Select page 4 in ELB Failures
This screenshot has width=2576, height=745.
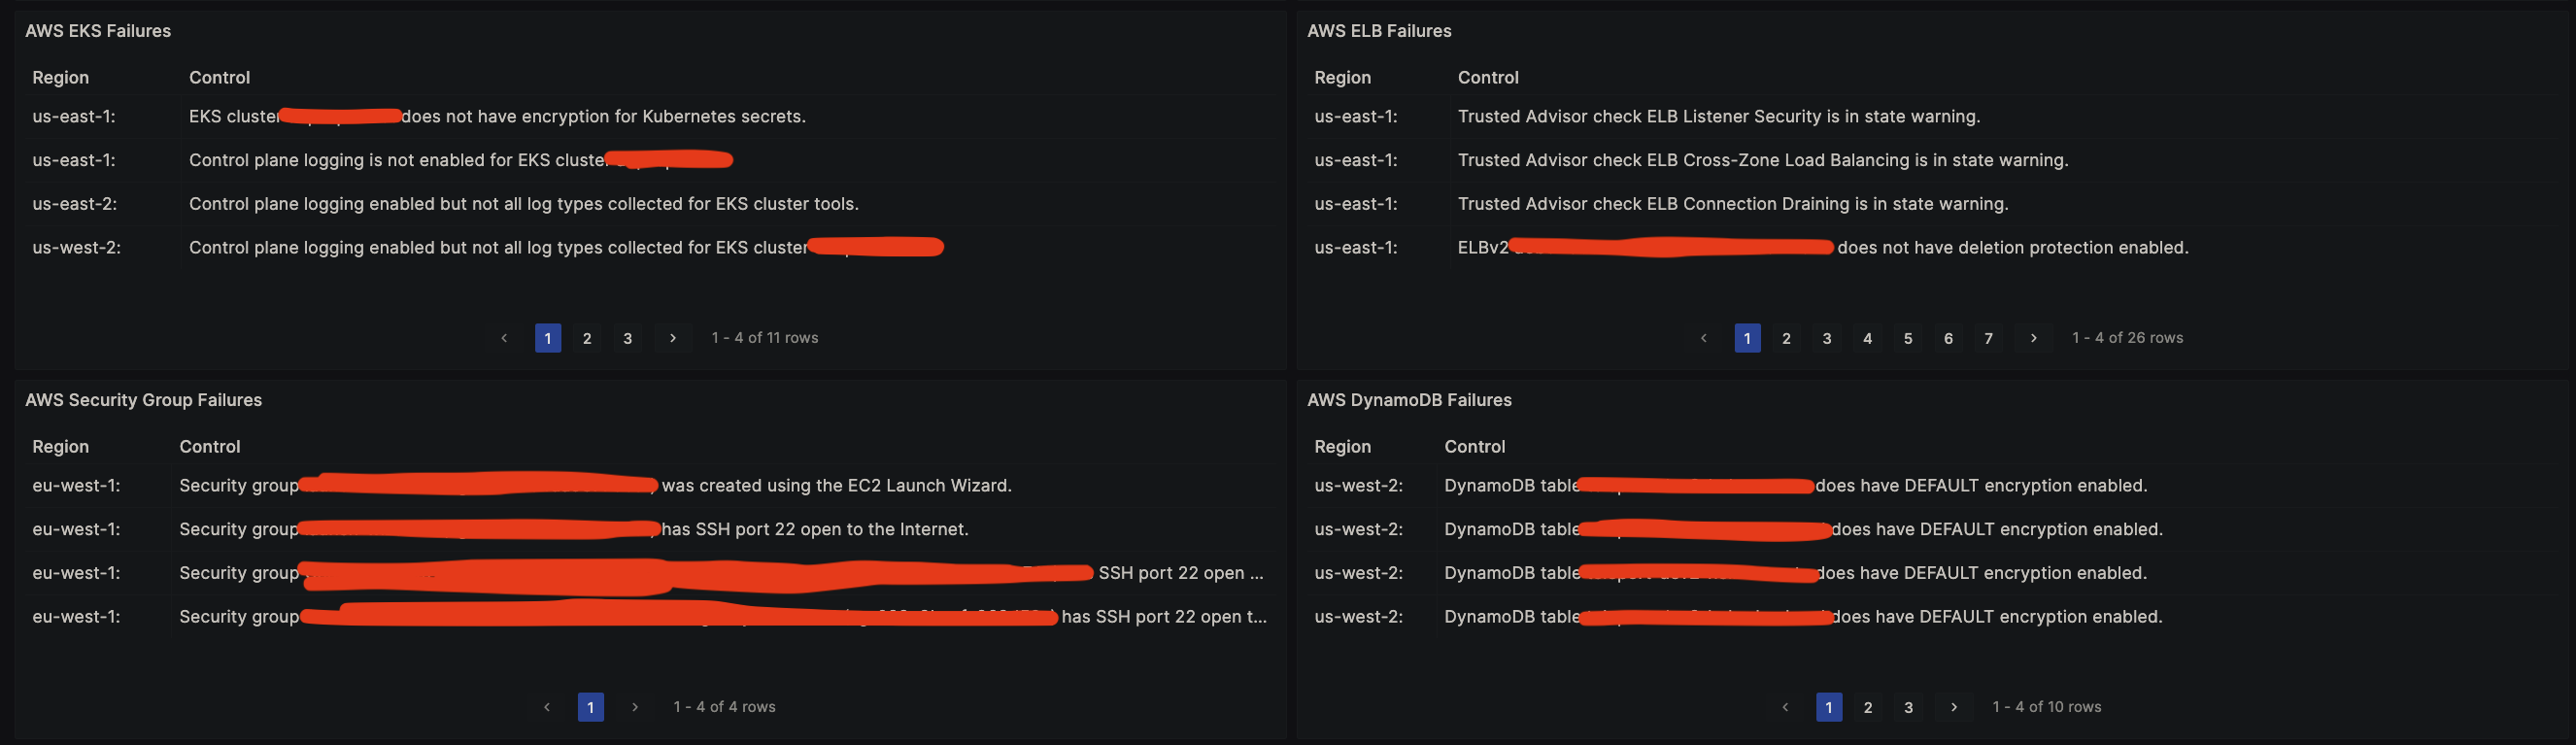point(1867,338)
